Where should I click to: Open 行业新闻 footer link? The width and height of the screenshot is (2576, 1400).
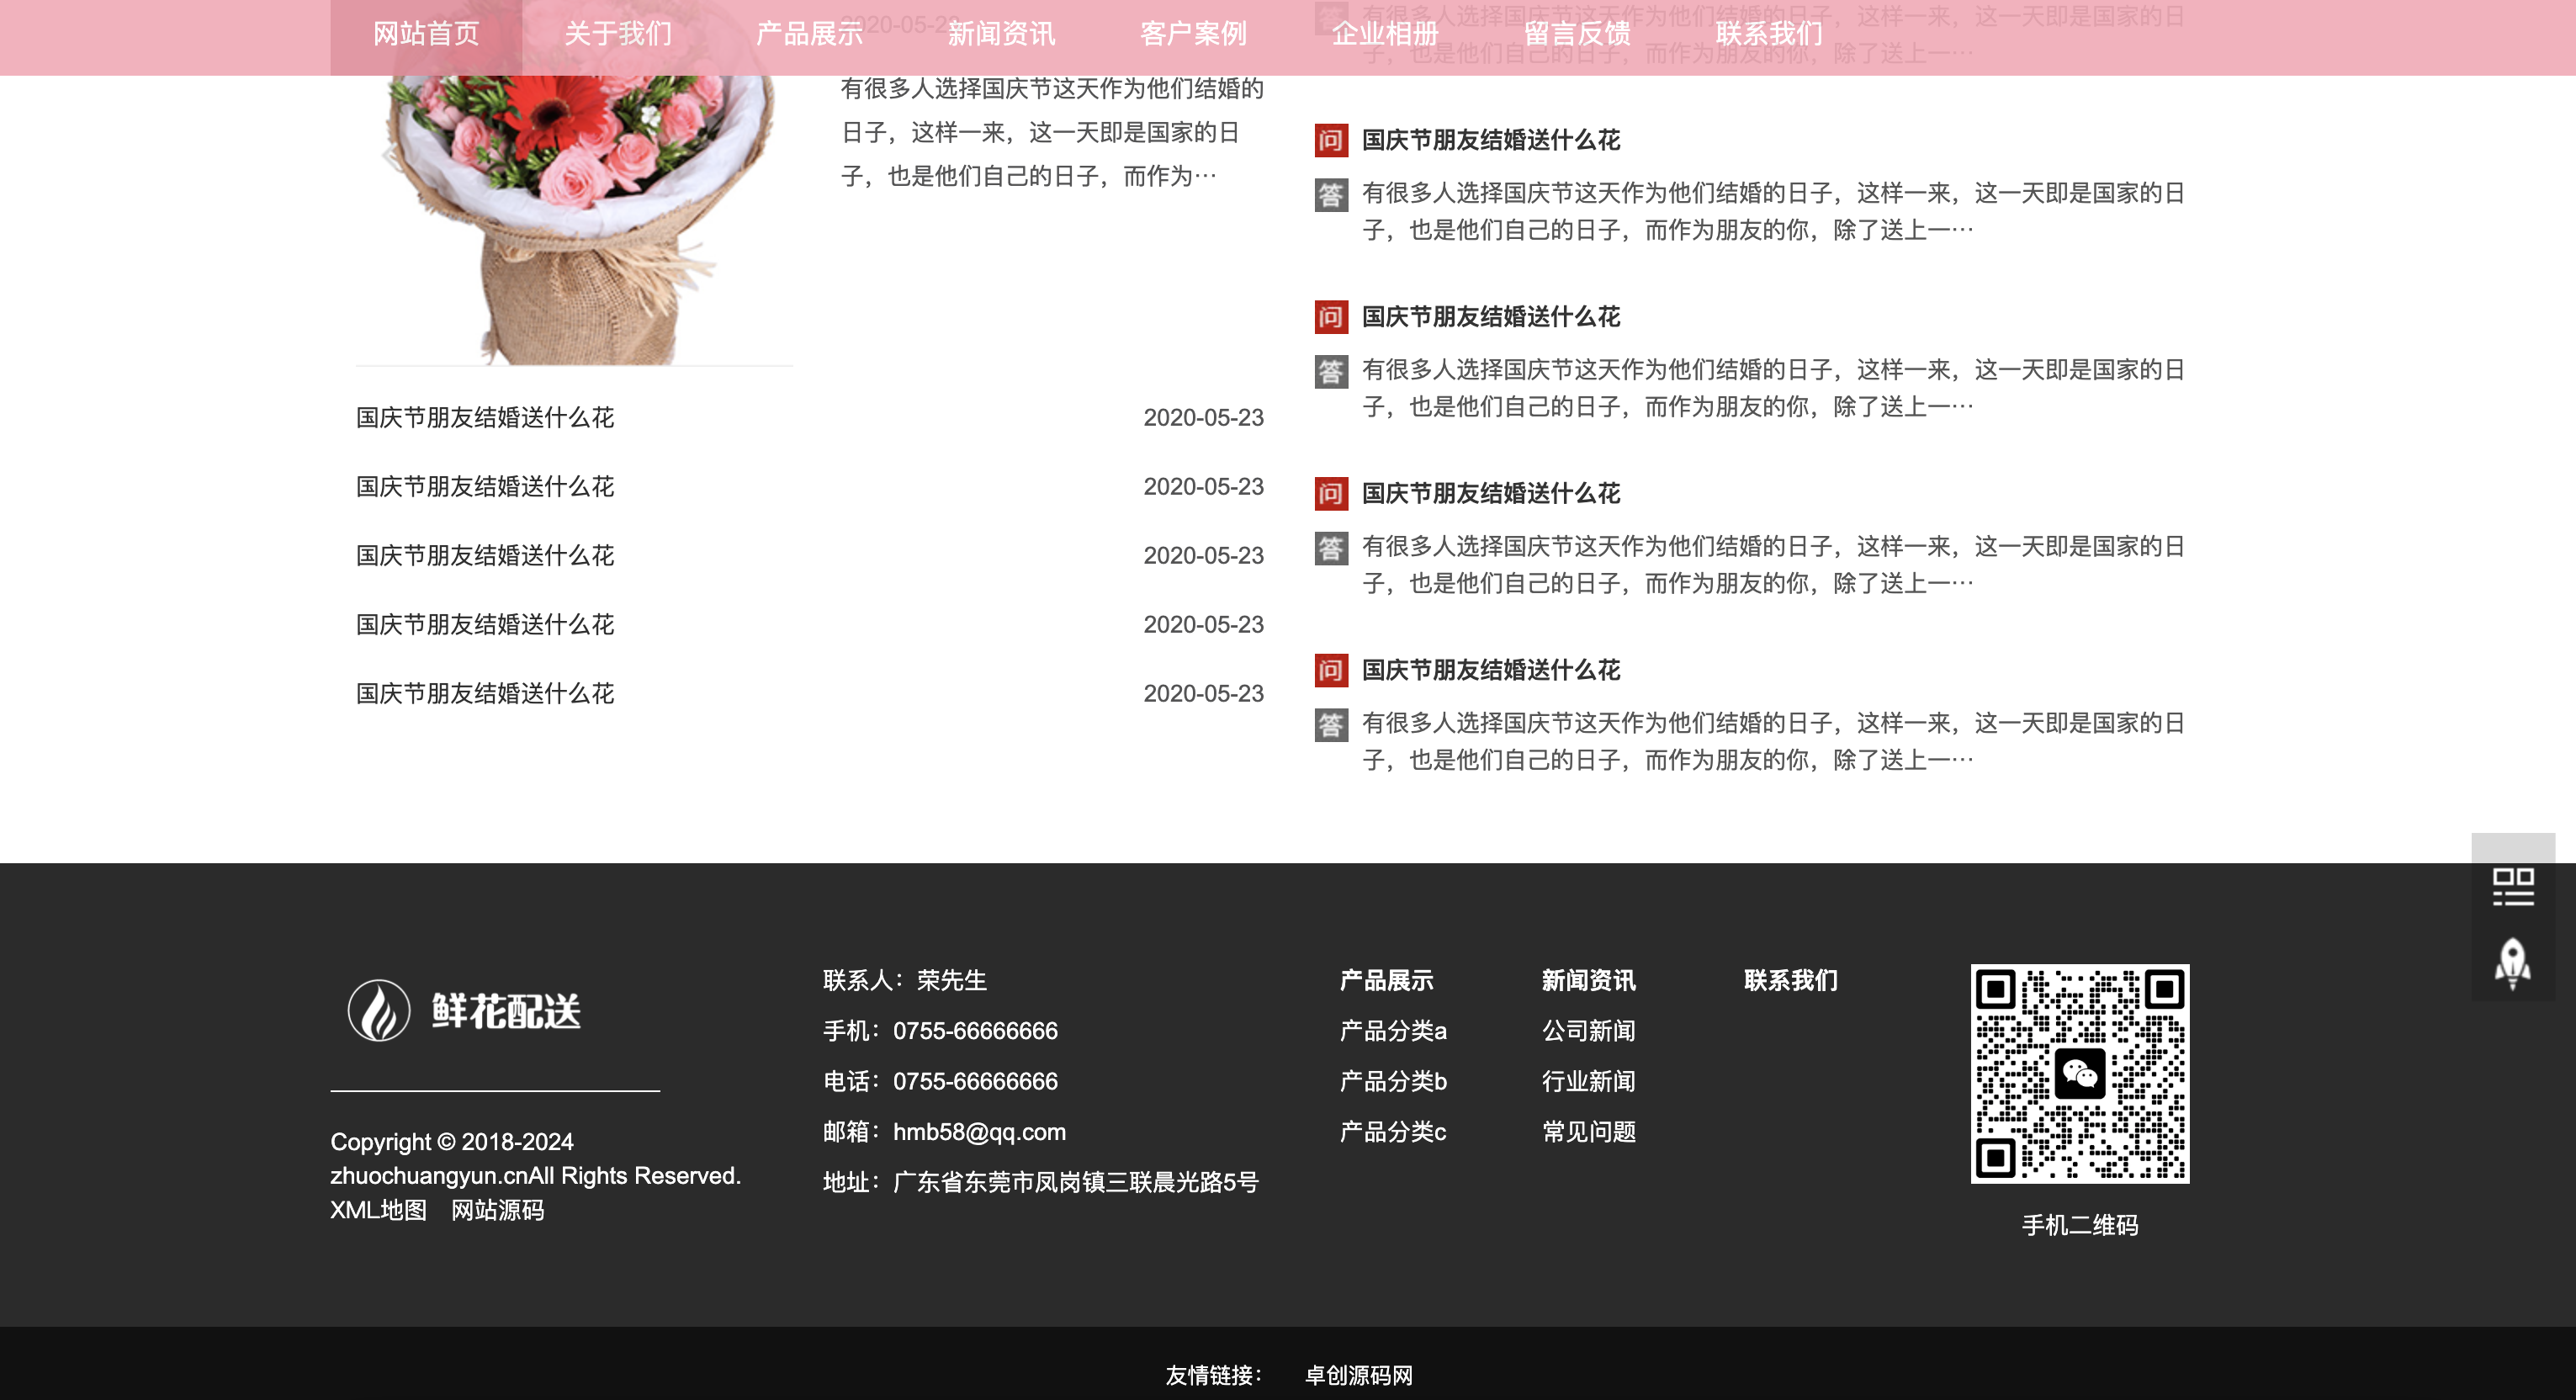[x=1588, y=1081]
